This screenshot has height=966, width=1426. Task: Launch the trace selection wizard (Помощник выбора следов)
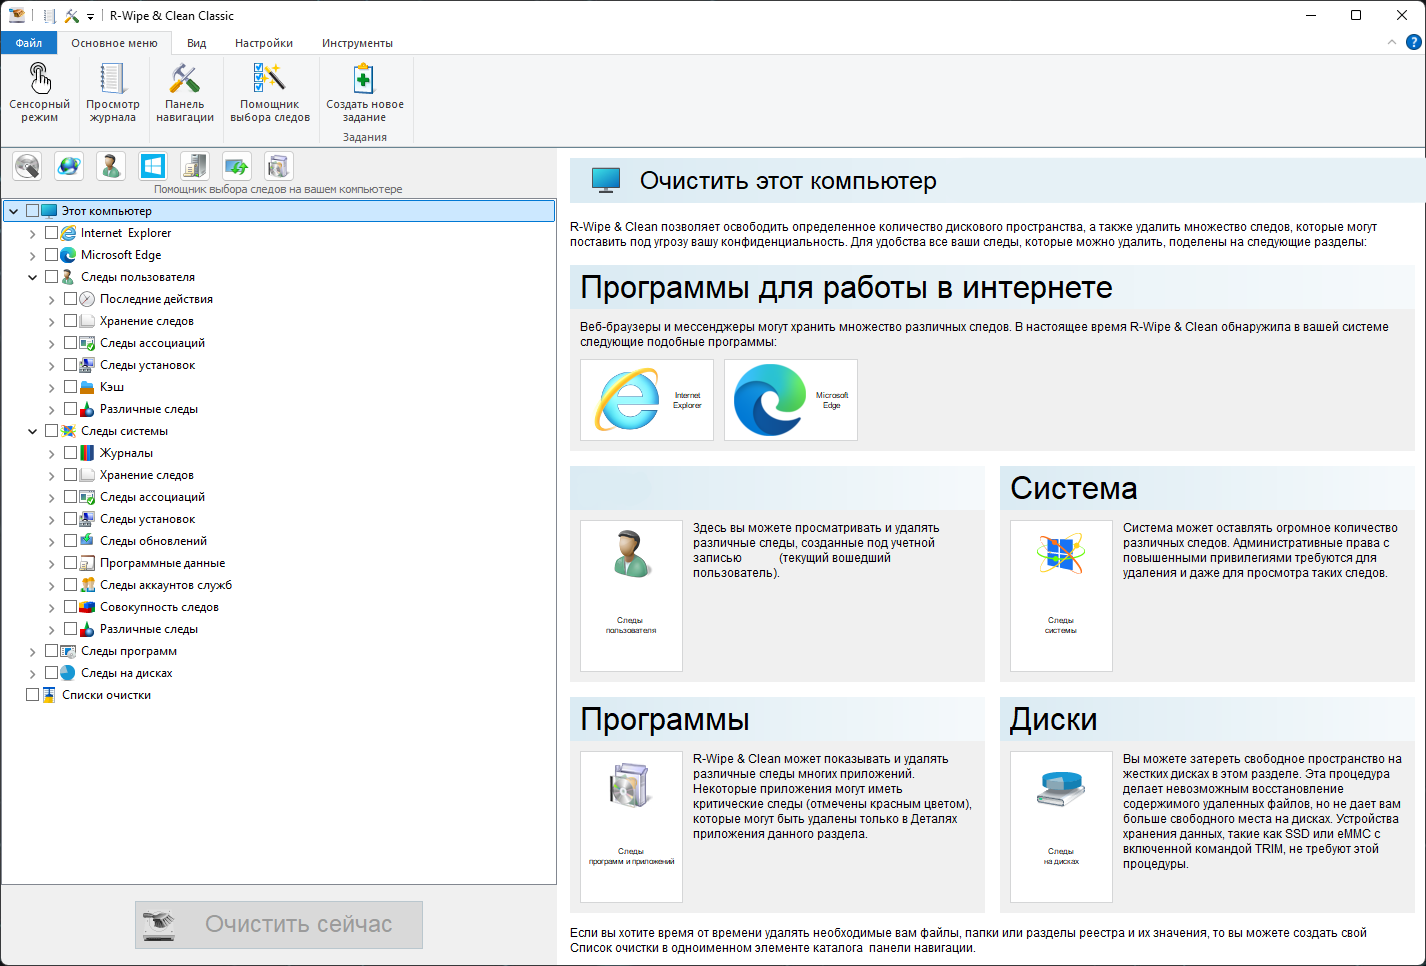point(270,92)
